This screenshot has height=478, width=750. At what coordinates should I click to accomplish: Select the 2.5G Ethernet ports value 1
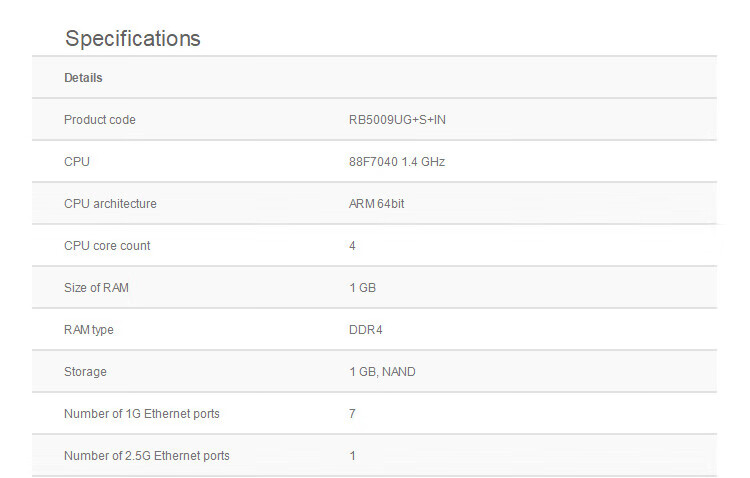pyautogui.click(x=353, y=456)
